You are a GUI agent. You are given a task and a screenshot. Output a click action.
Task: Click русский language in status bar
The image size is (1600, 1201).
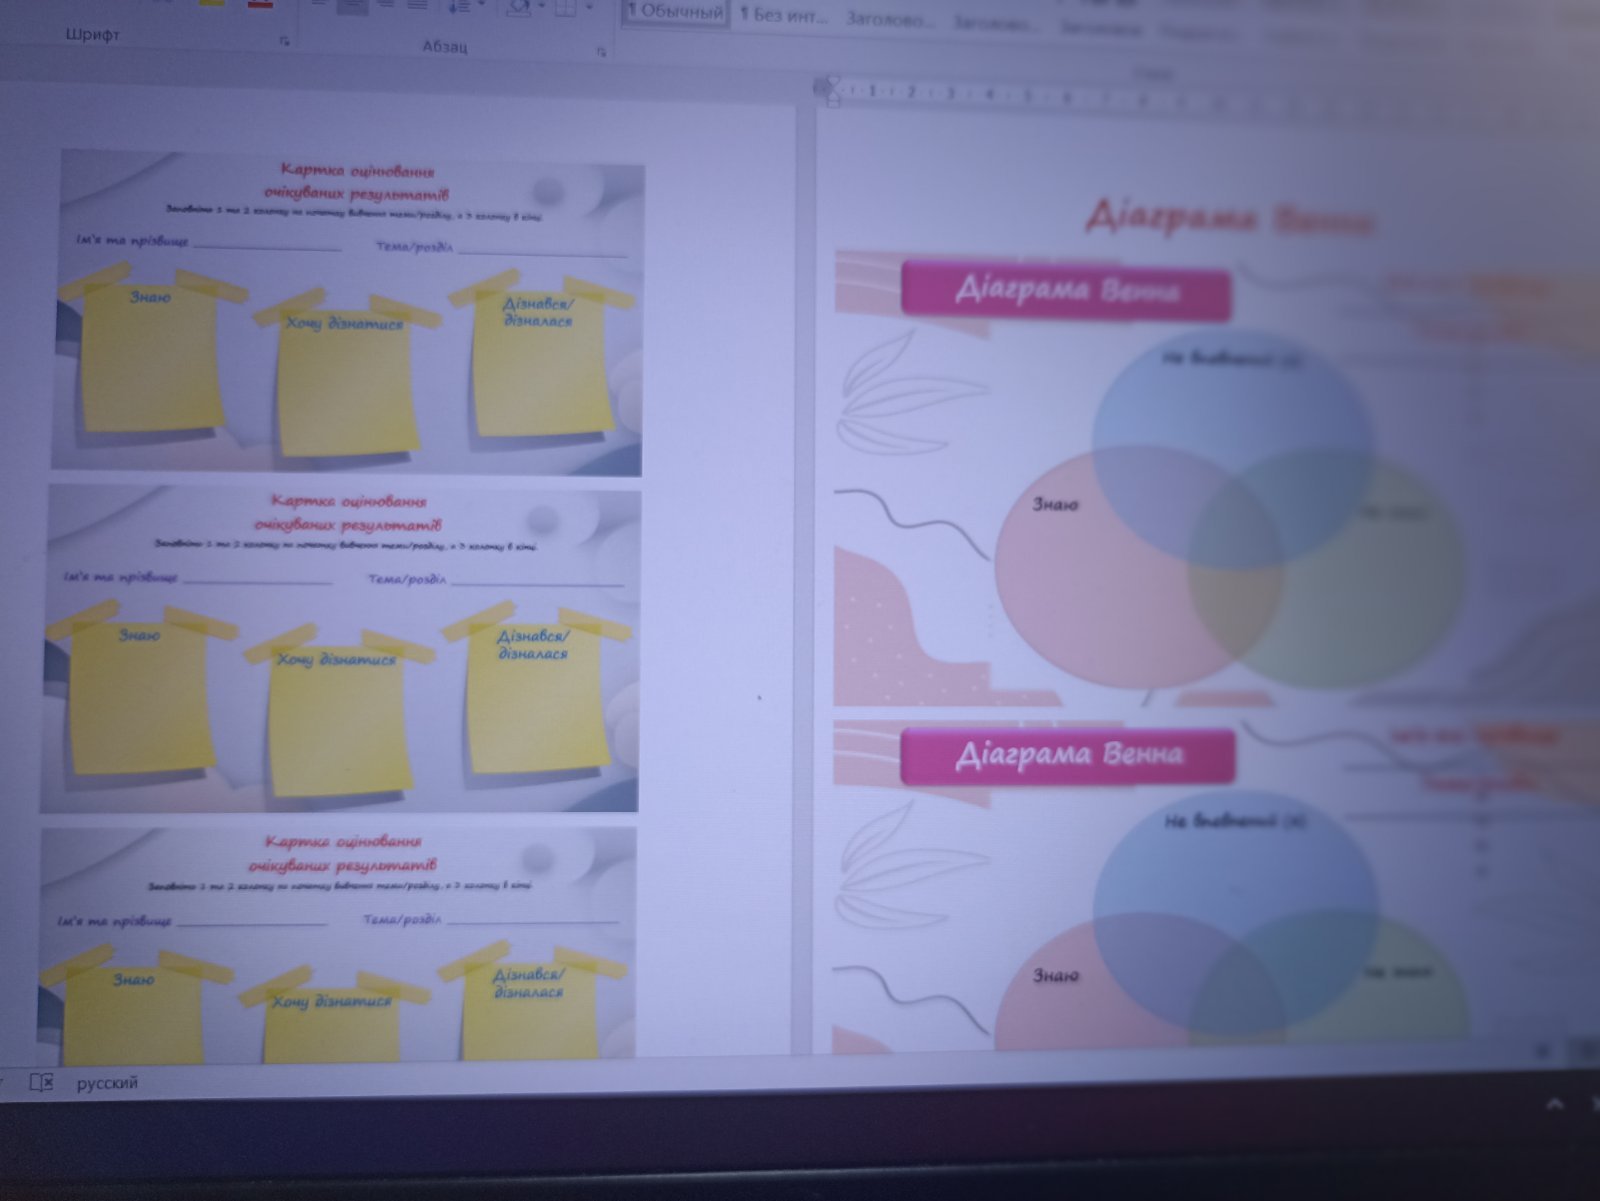click(x=107, y=1083)
